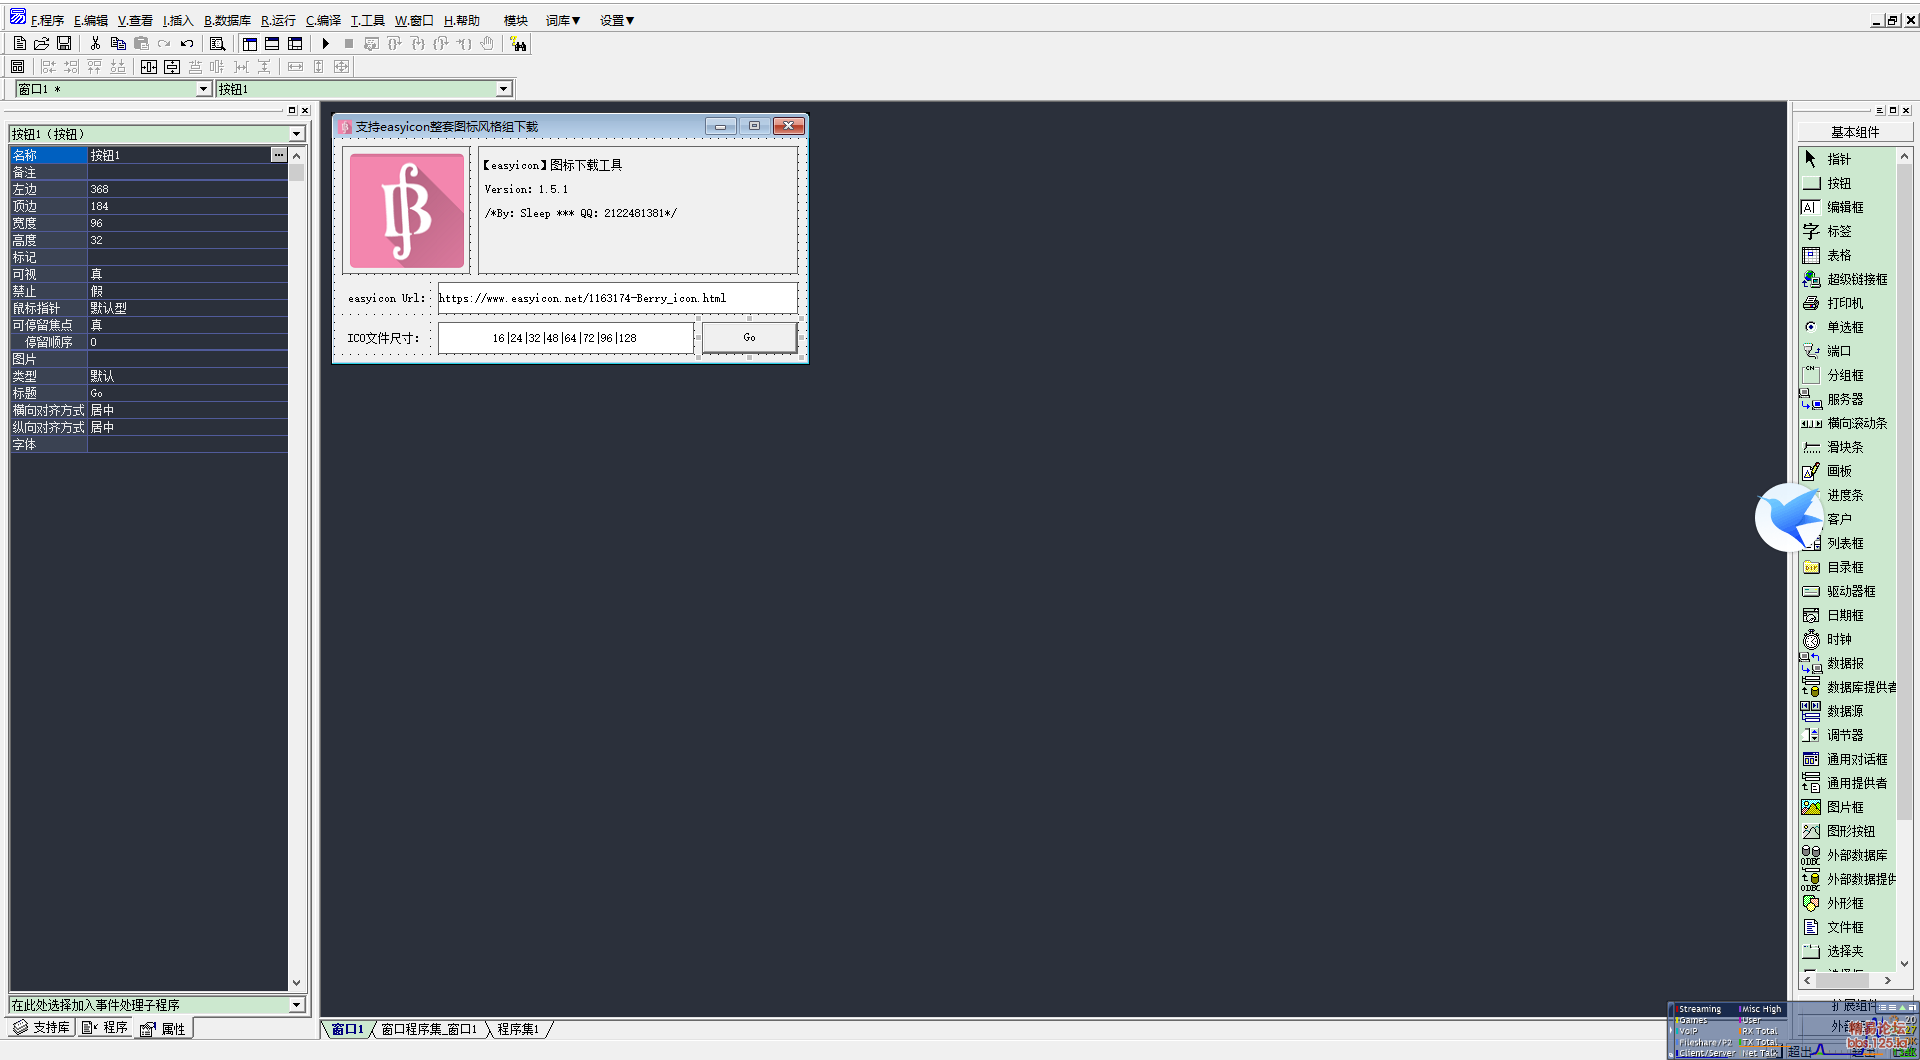1920x1060 pixels.
Task: Select the 进度条 progress bar component
Action: click(1844, 495)
